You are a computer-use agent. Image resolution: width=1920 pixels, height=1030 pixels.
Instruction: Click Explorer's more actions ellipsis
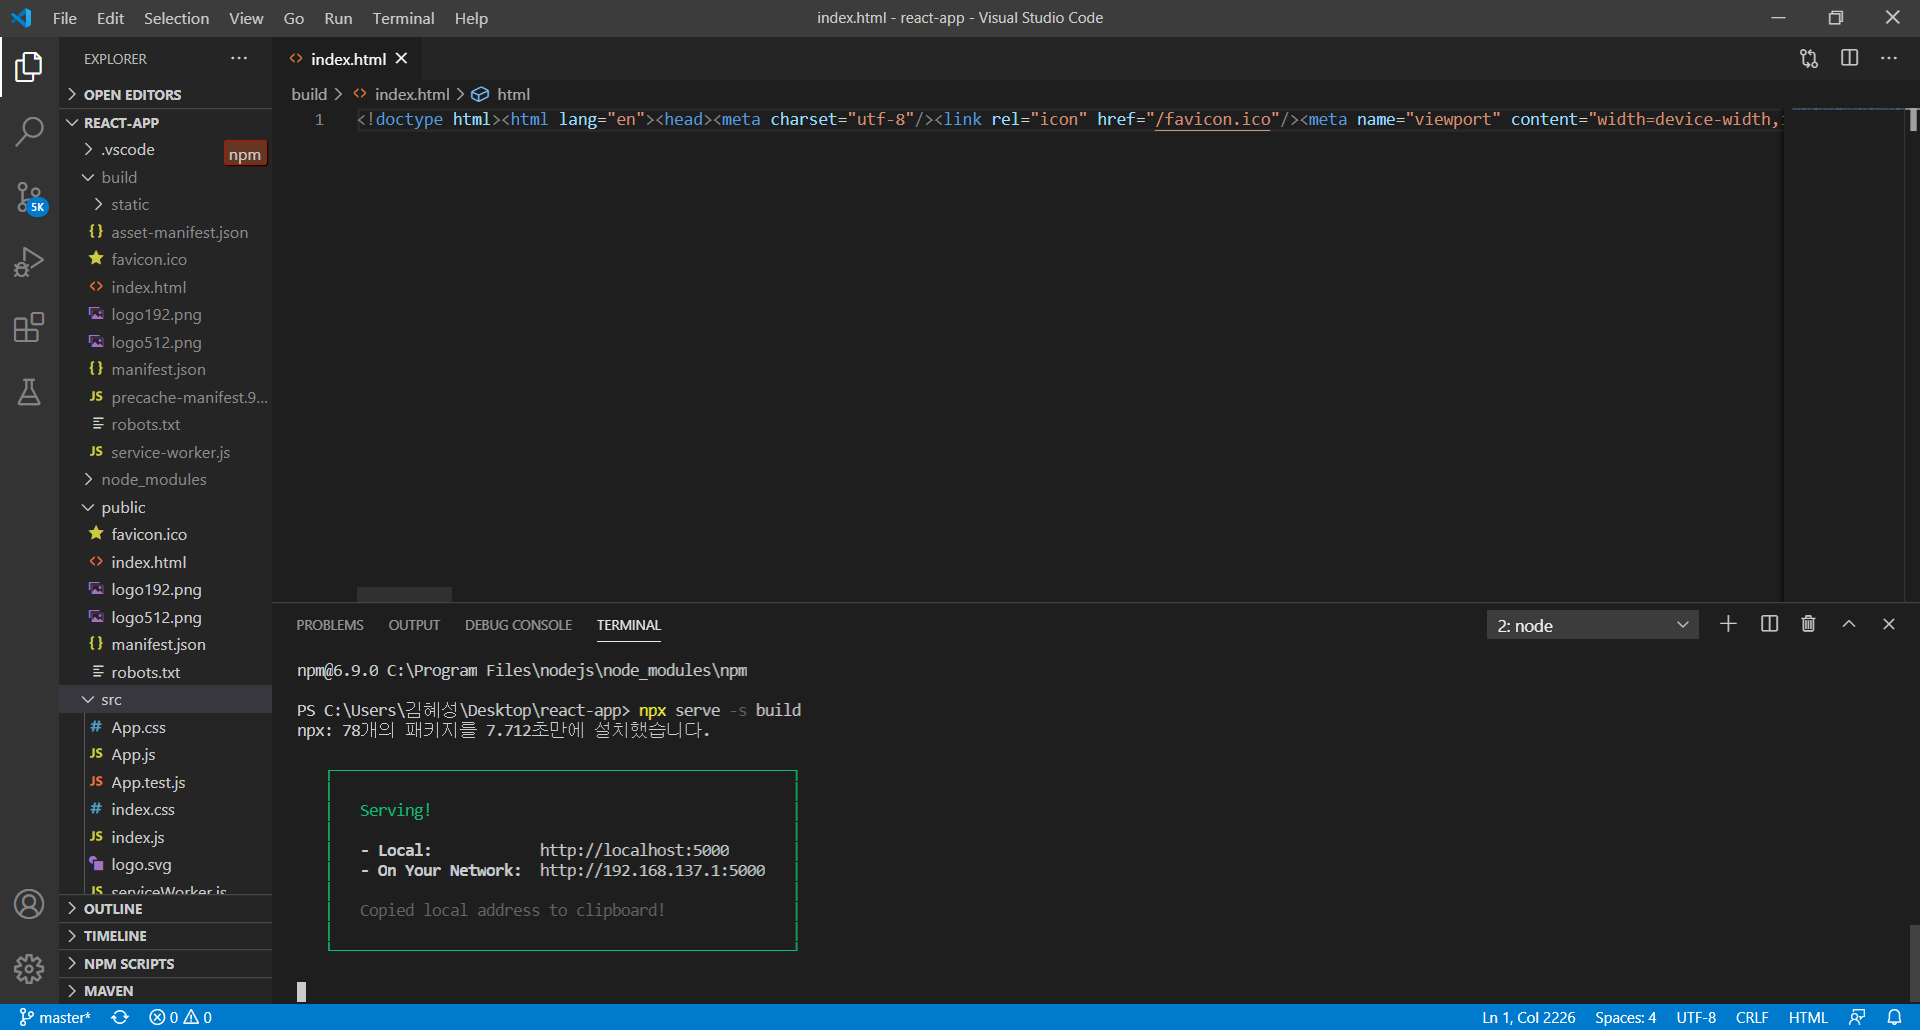239,59
